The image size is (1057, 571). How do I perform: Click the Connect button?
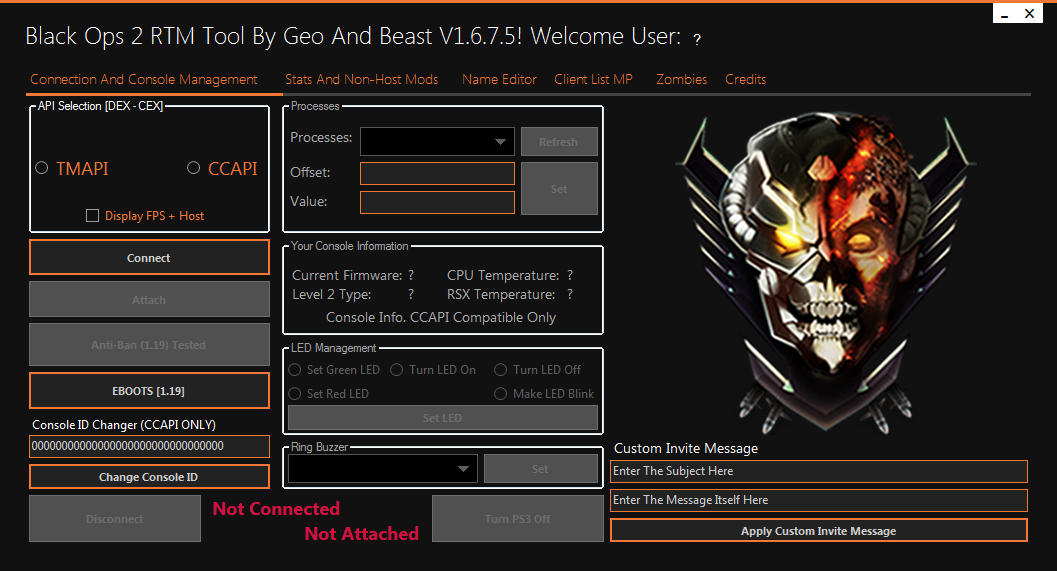click(149, 258)
